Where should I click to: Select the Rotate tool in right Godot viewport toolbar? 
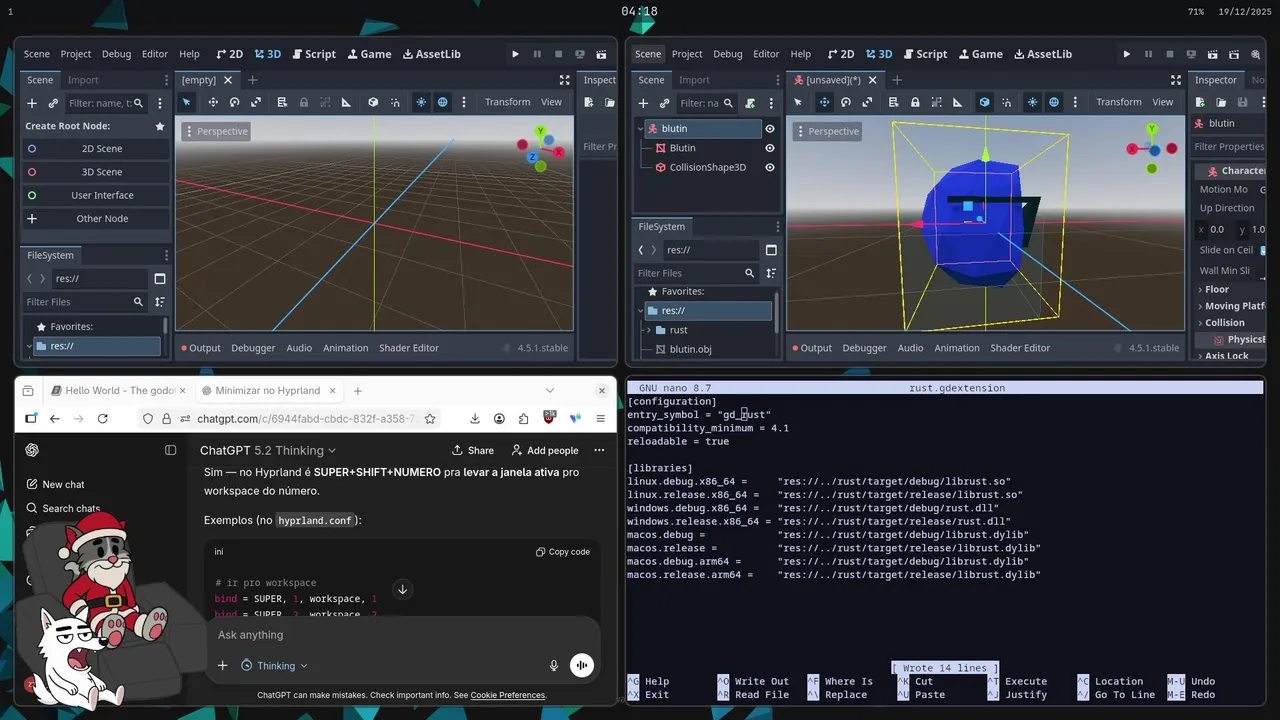pos(846,102)
